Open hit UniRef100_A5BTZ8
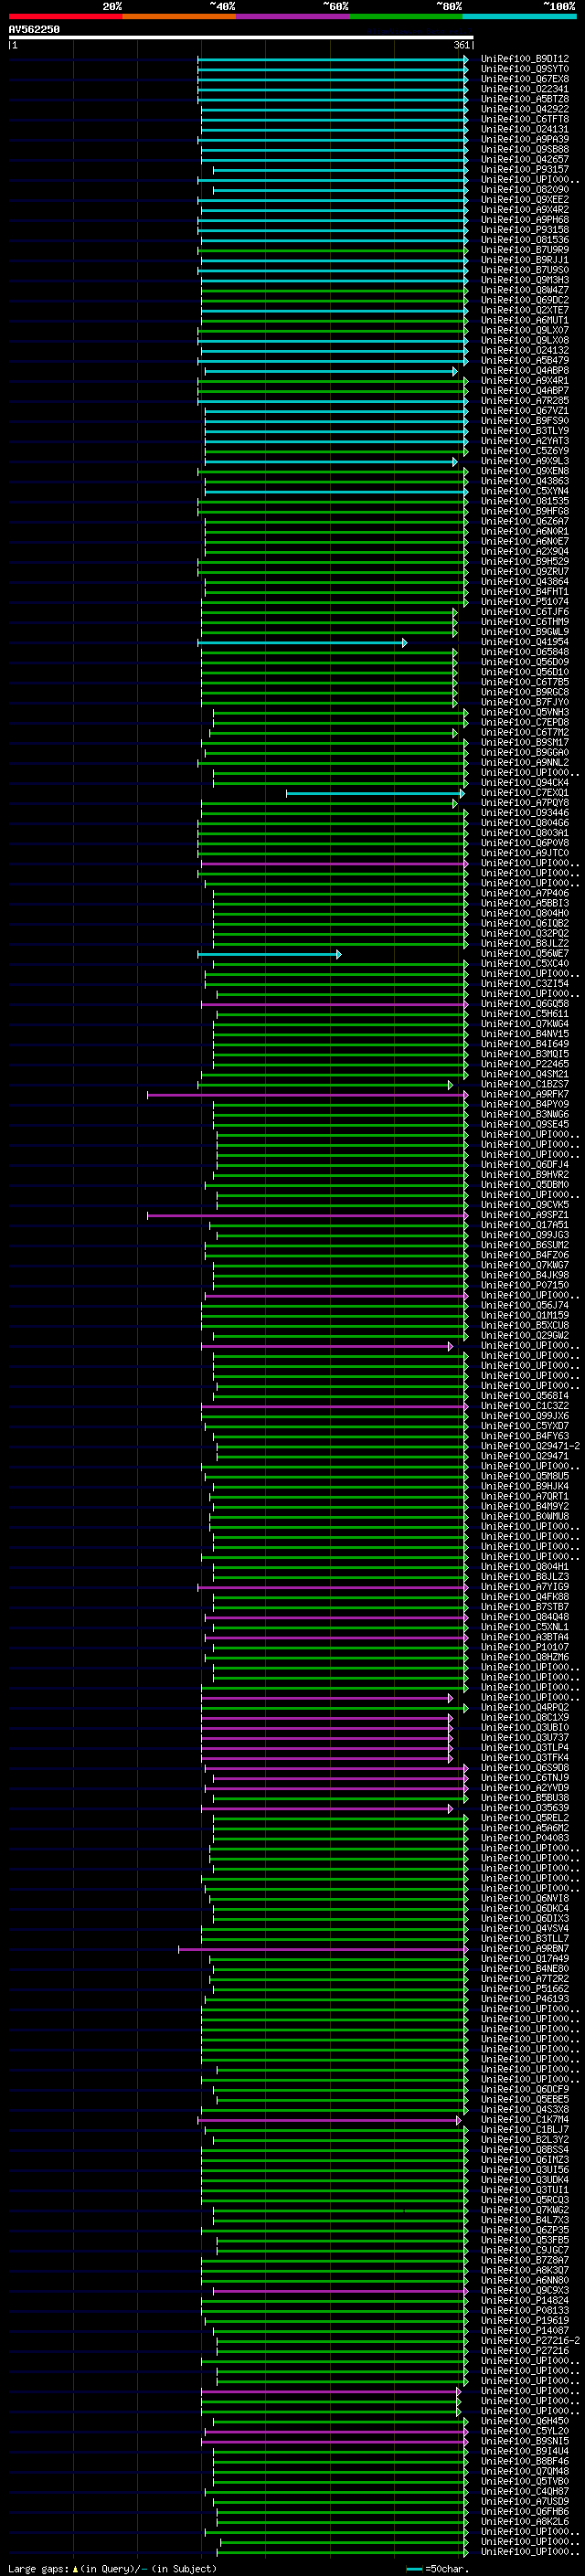This screenshot has width=585, height=2576. (x=525, y=99)
